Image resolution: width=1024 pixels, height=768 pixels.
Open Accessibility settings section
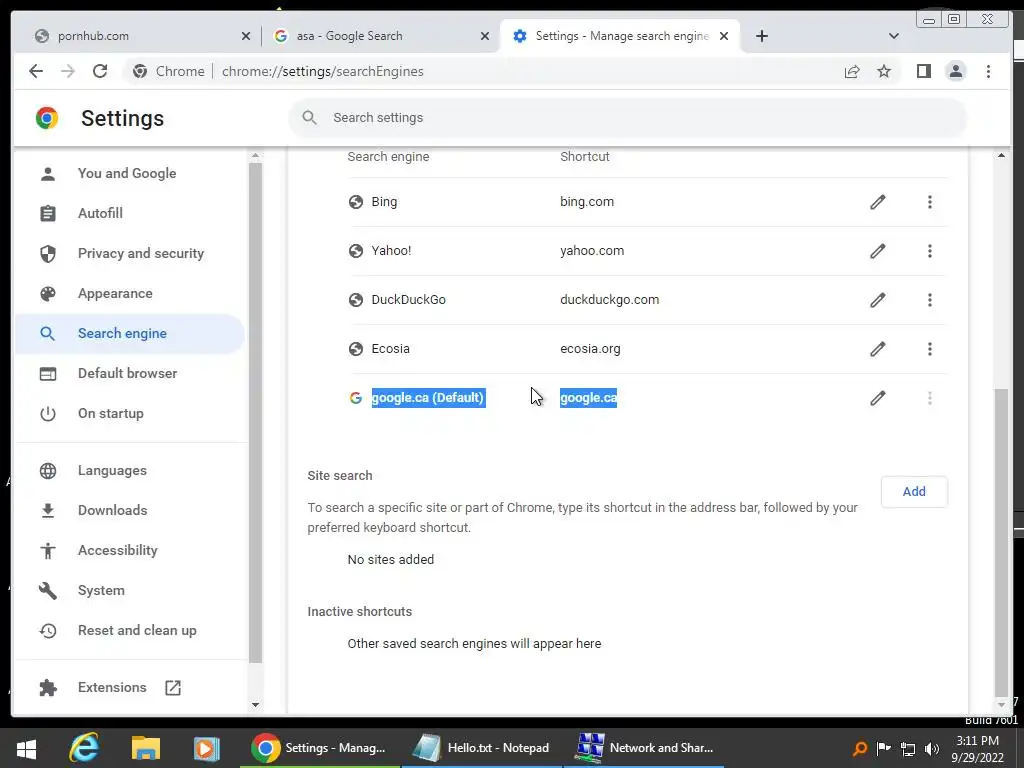(129, 550)
